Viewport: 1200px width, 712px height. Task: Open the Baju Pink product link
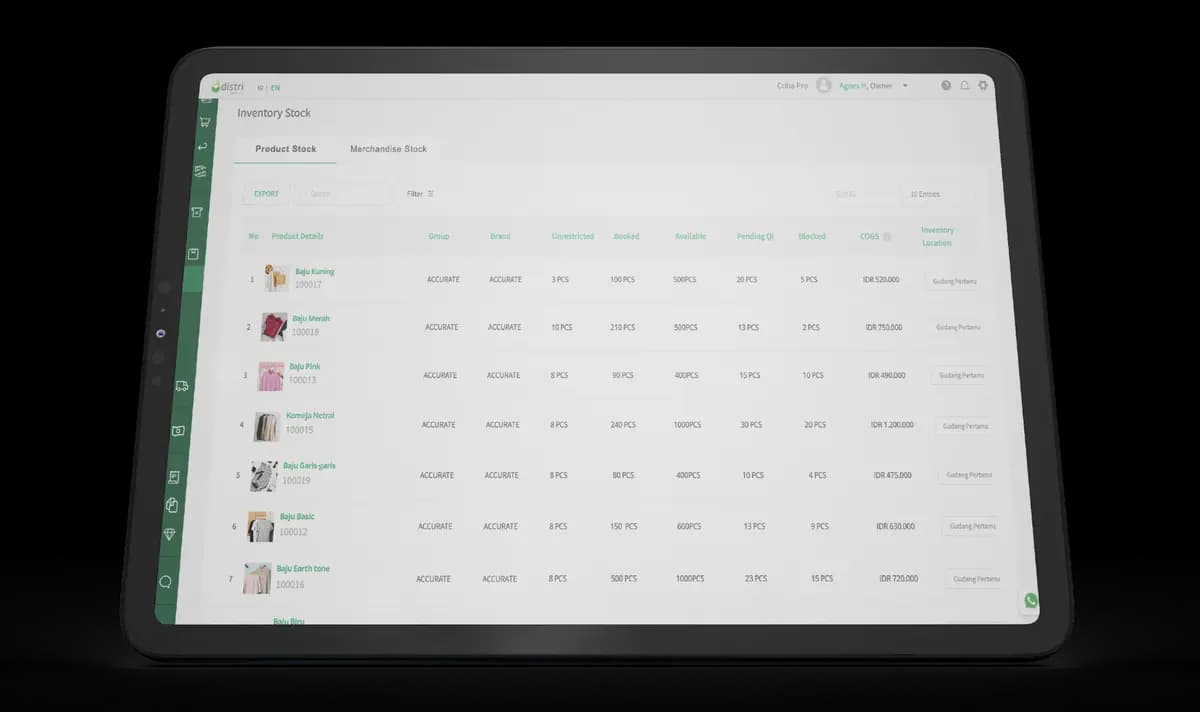[x=305, y=367]
